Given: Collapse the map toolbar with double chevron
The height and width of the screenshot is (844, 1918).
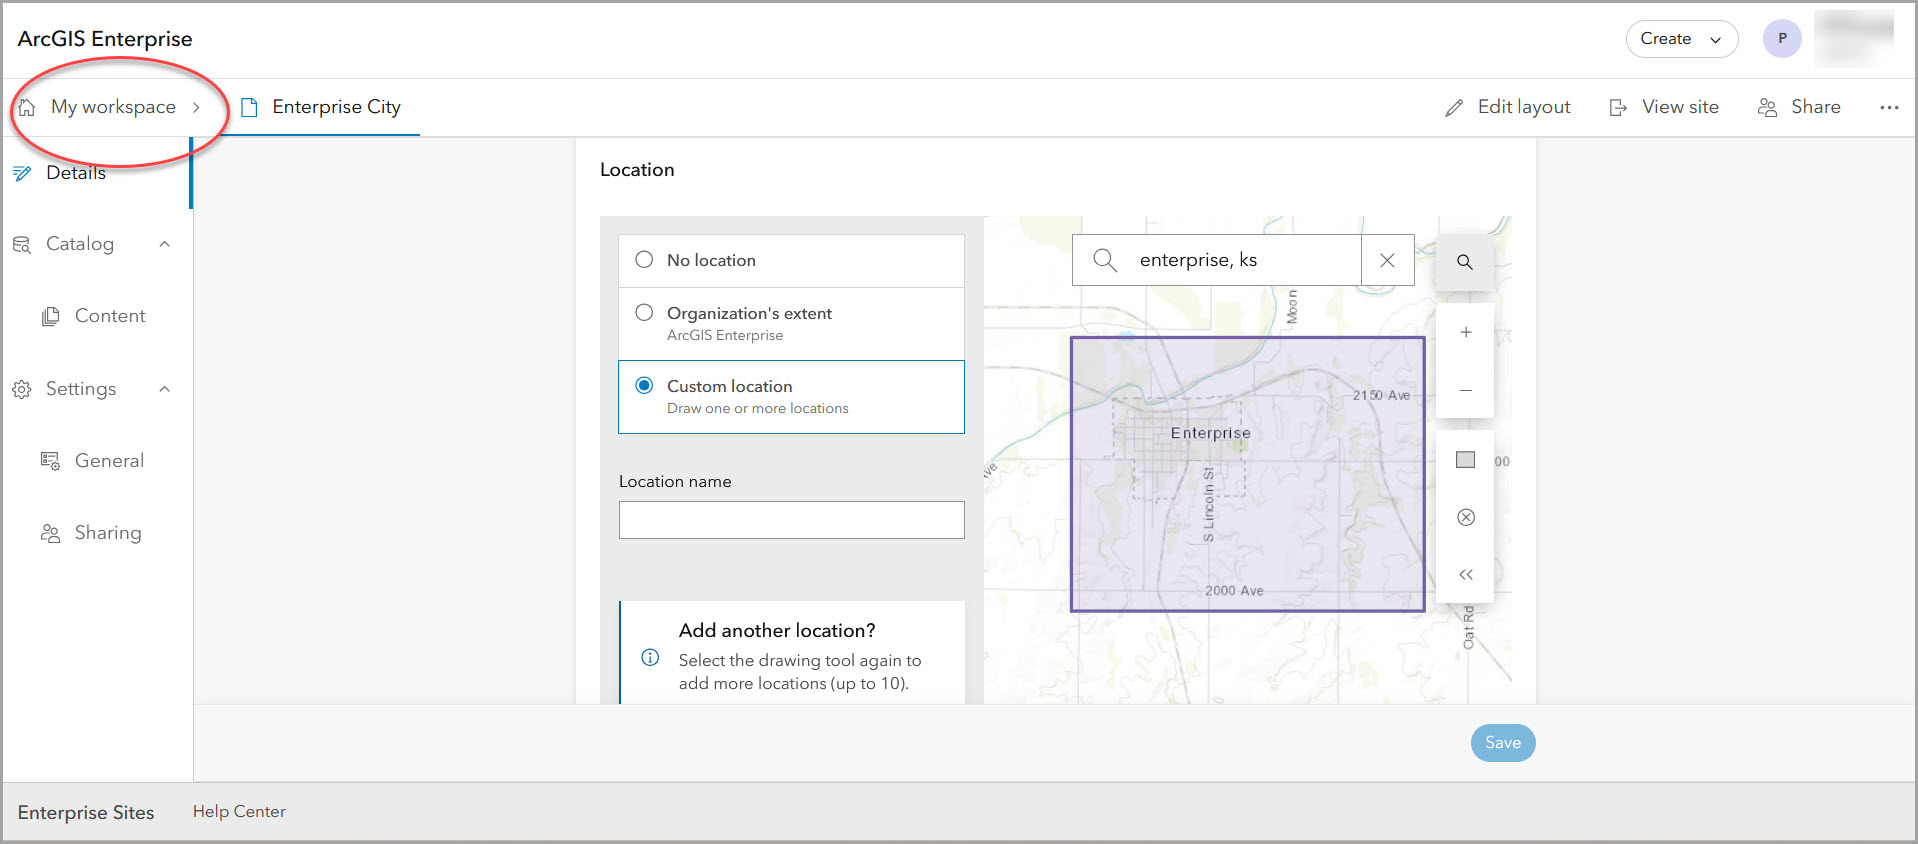Looking at the screenshot, I should 1465,575.
